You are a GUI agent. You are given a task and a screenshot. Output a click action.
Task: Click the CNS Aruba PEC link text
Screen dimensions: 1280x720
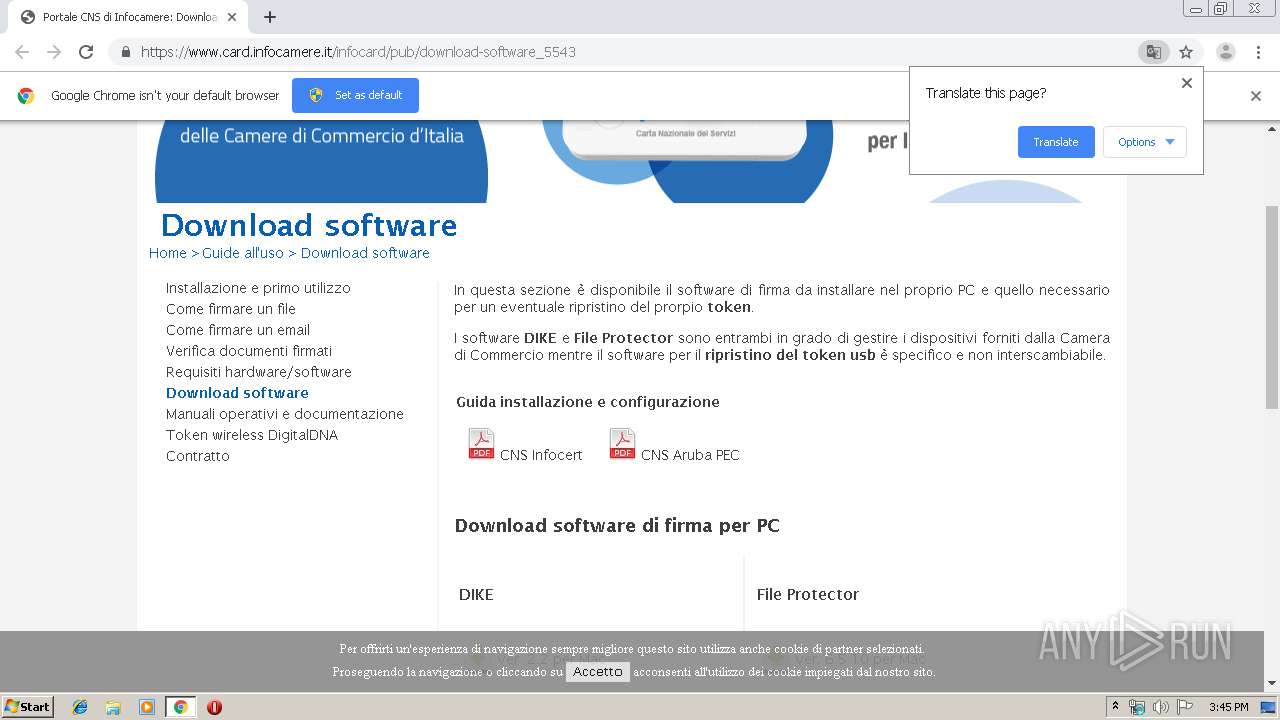(x=690, y=455)
